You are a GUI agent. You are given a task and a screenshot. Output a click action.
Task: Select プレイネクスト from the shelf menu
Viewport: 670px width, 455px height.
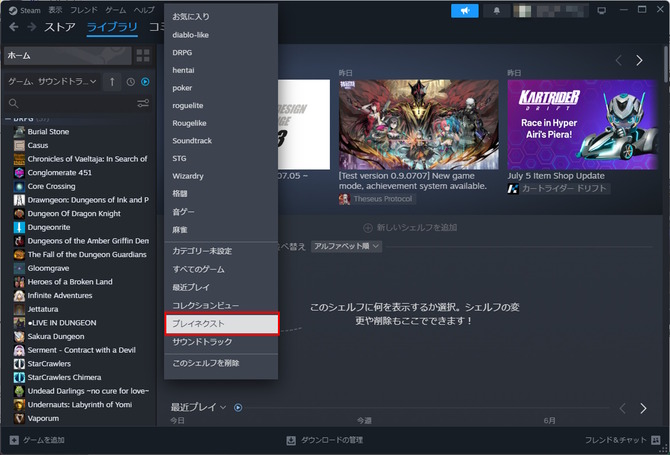point(221,324)
